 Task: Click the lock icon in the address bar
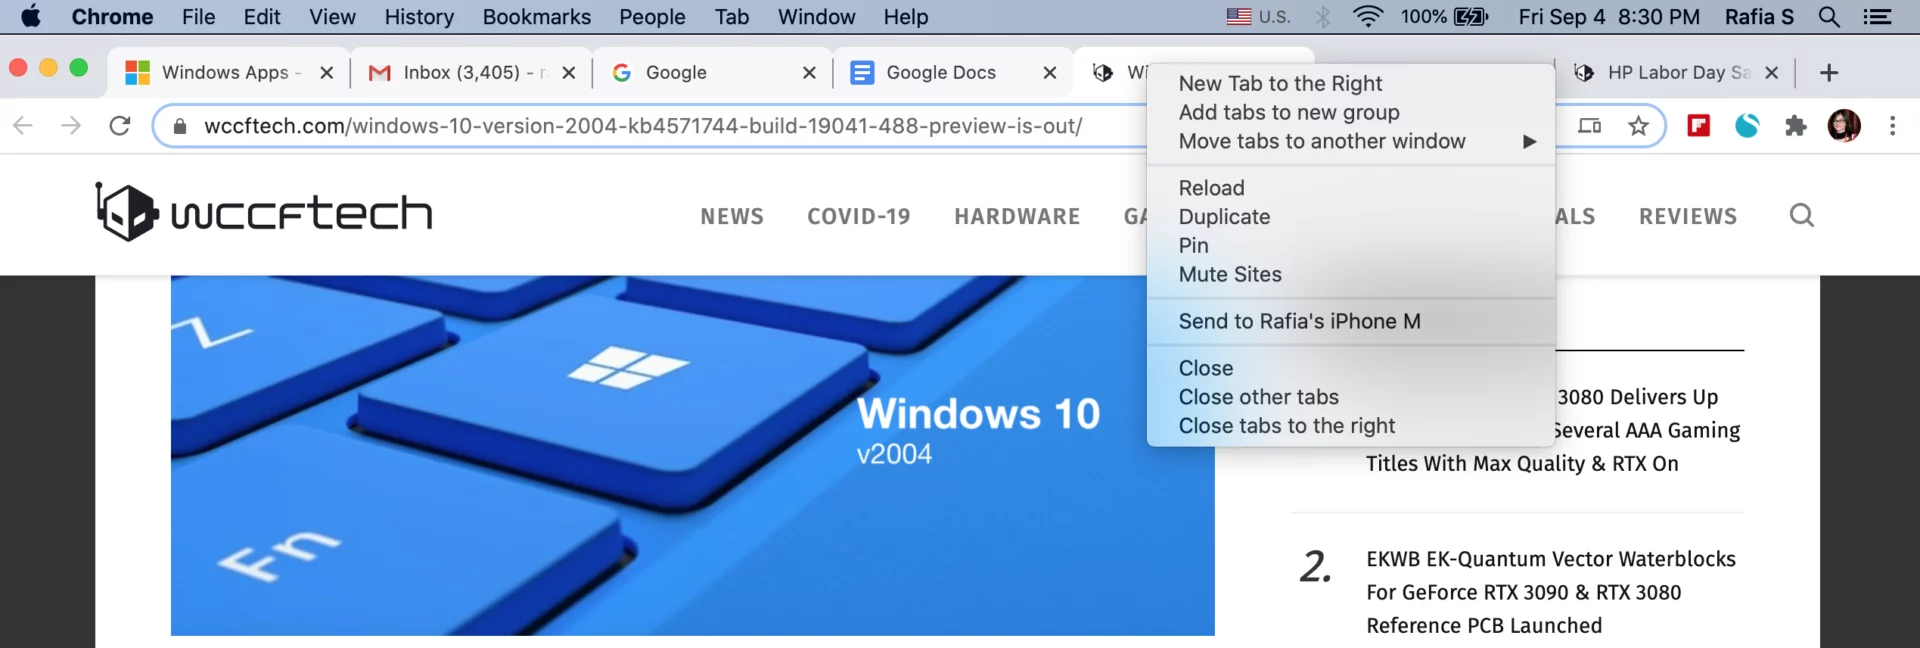coord(180,126)
